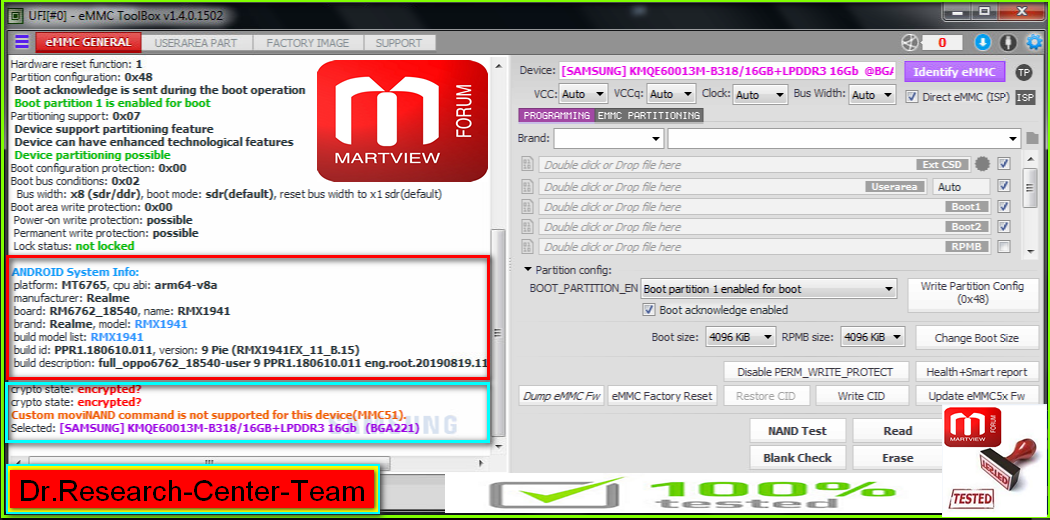The height and width of the screenshot is (520, 1050).
Task: Click the file icon on Boot1 row
Action: (x=527, y=207)
